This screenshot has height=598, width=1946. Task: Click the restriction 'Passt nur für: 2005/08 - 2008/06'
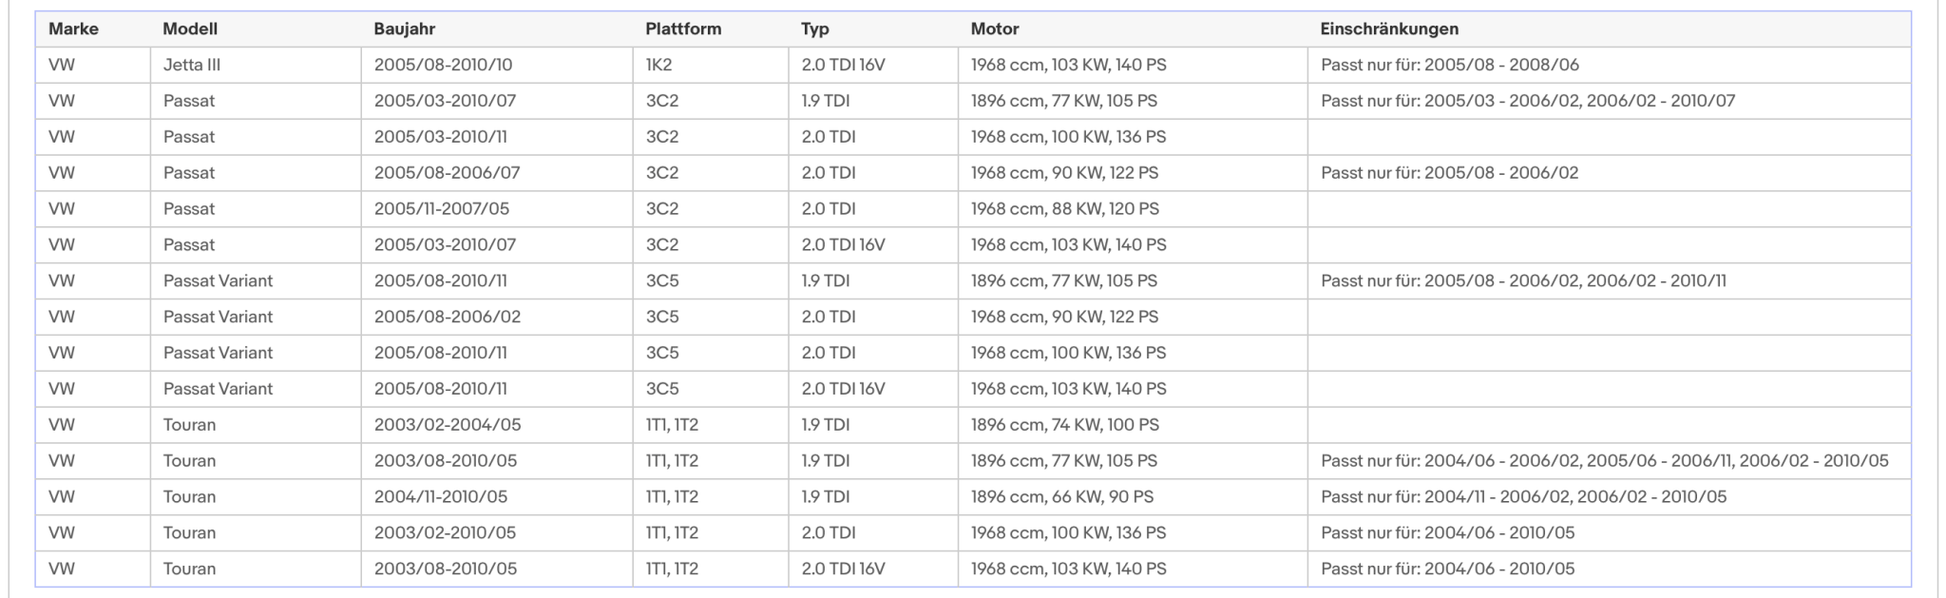(x=1450, y=65)
